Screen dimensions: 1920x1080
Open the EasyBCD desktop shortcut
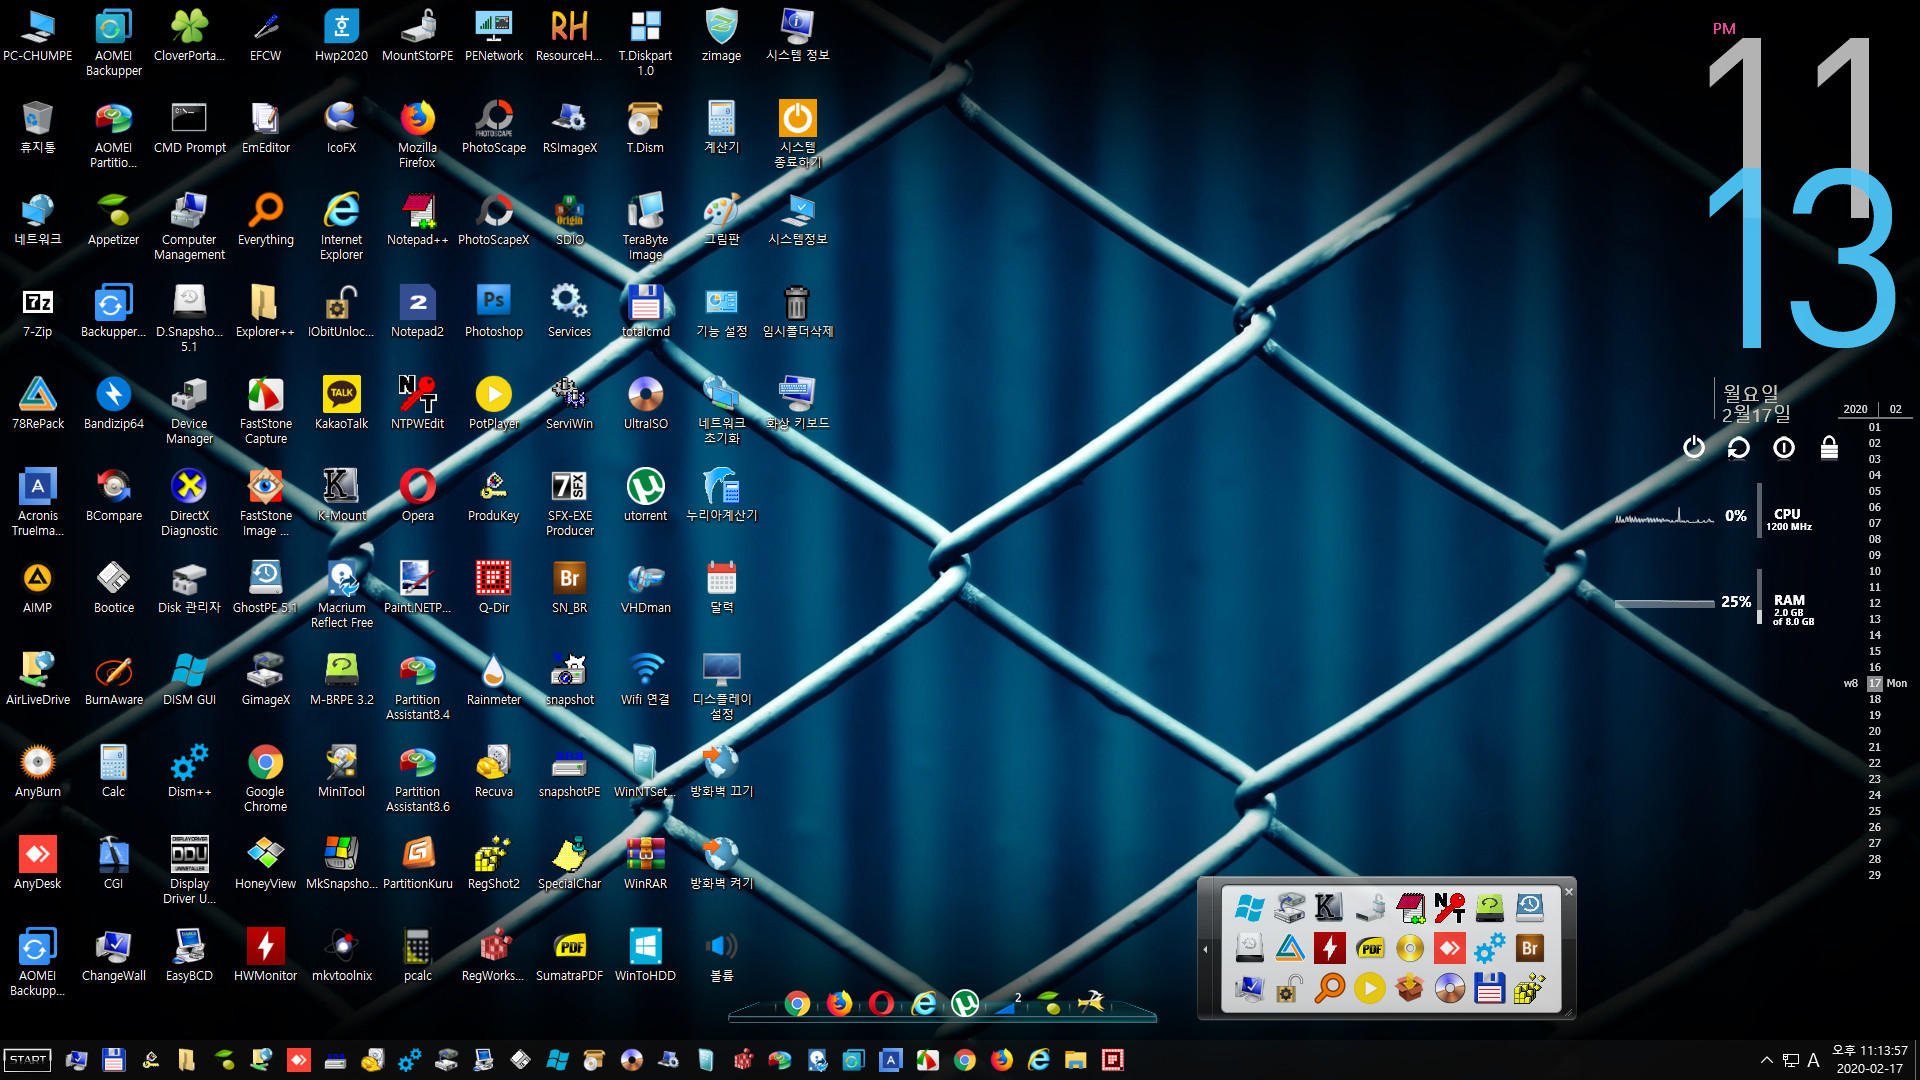pyautogui.click(x=189, y=956)
